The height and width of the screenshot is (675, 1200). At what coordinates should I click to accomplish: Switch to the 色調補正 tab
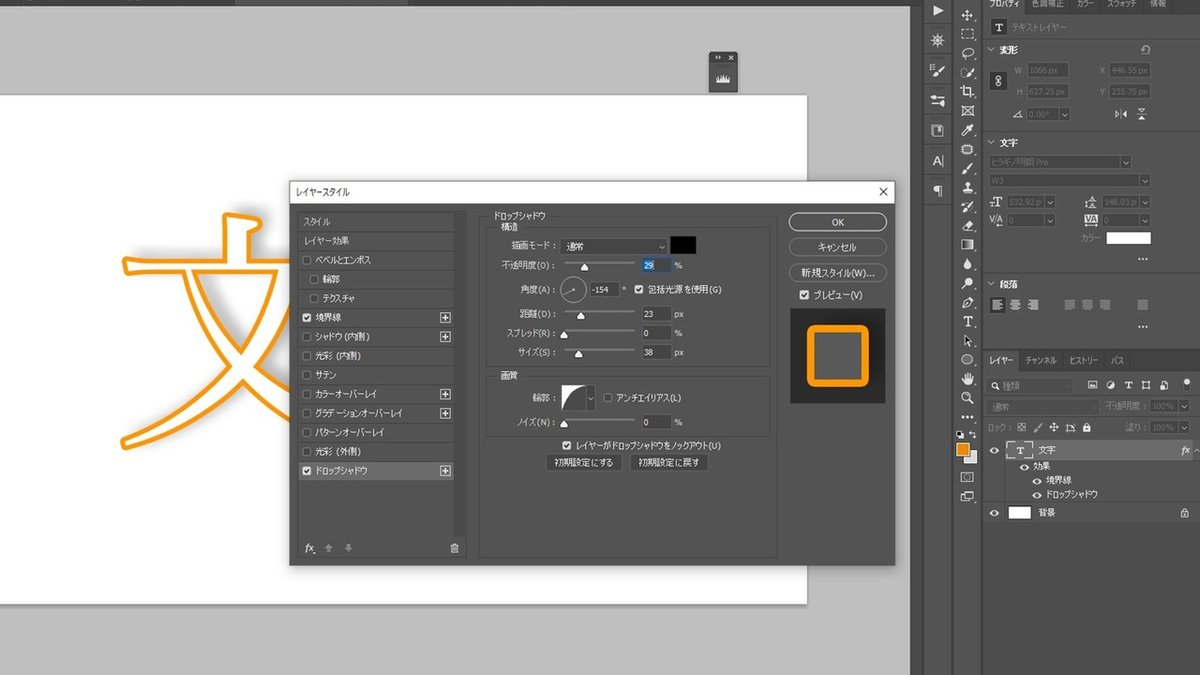(1048, 5)
